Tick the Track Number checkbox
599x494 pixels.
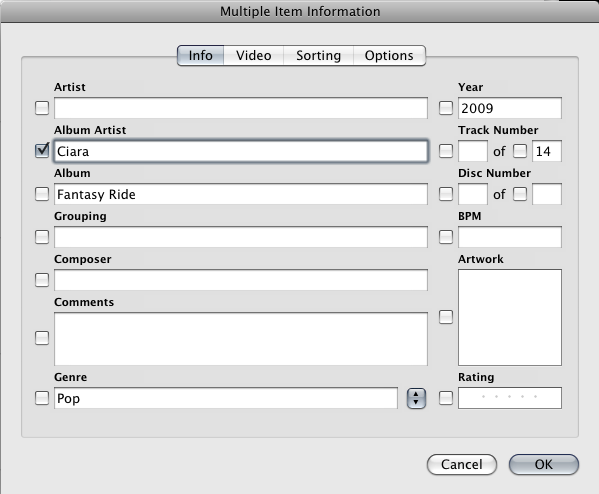click(446, 151)
